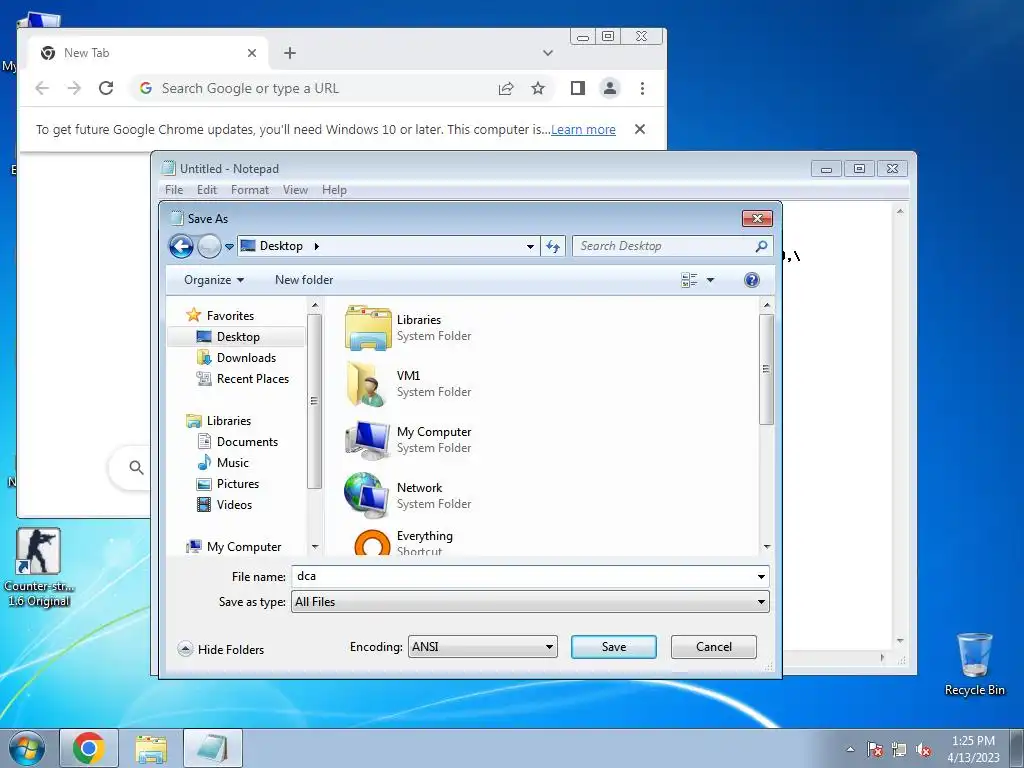Open the Recycle Bin desktop icon
This screenshot has width=1024, height=768.
(974, 664)
